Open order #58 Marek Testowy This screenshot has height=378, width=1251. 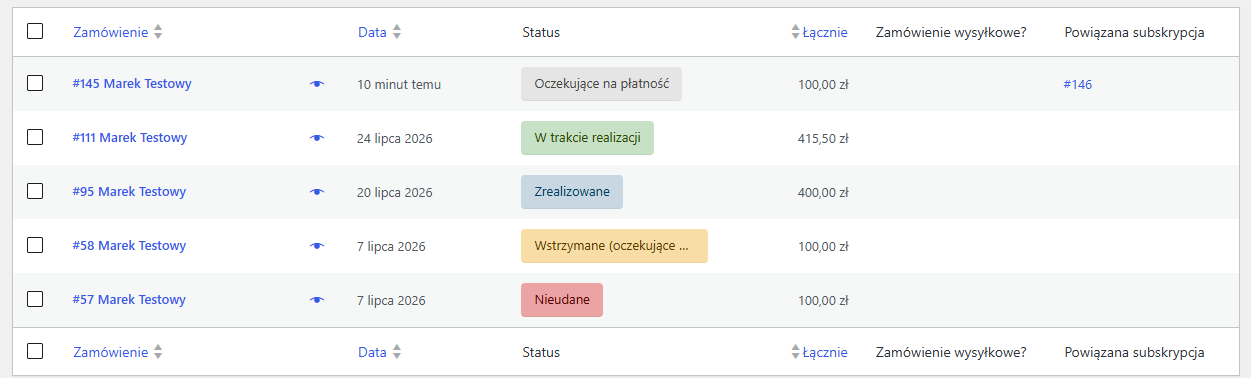pos(129,246)
